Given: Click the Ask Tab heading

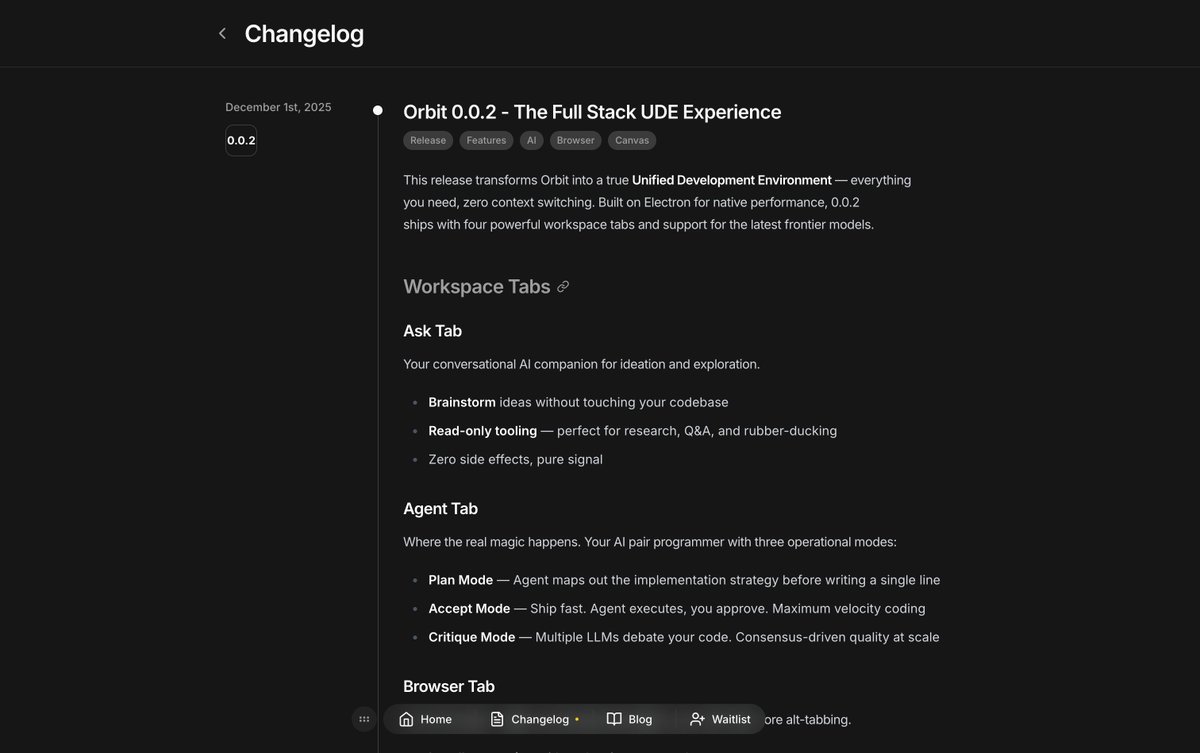Looking at the screenshot, I should coord(432,331).
